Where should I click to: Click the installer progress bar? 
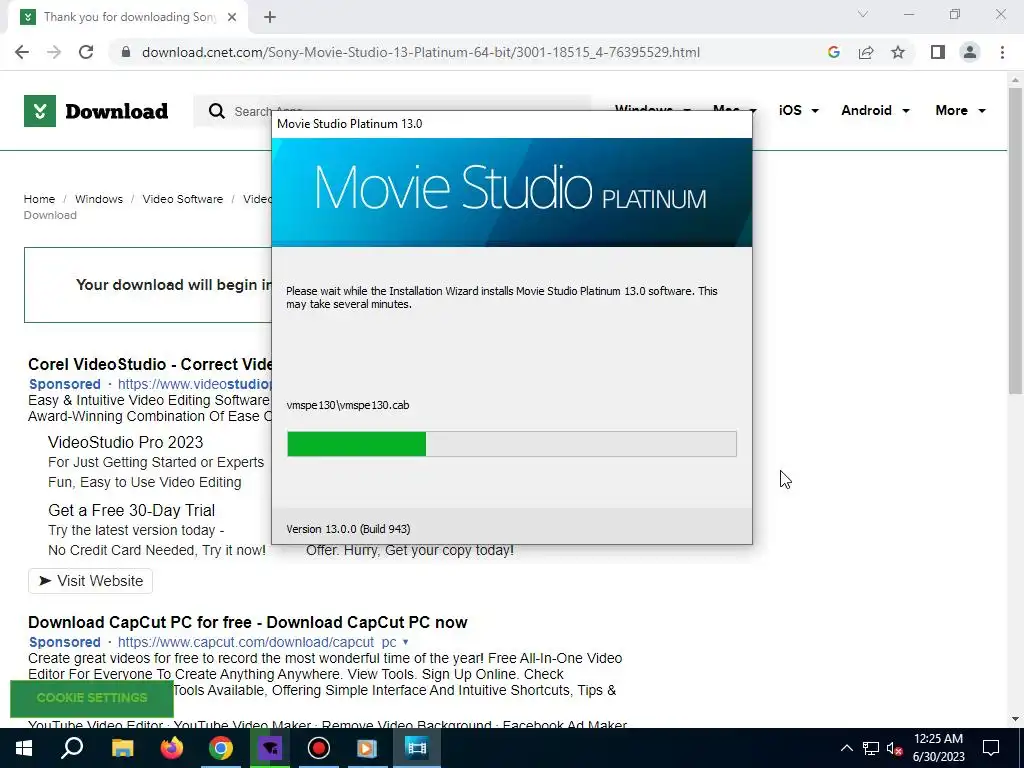tap(511, 444)
